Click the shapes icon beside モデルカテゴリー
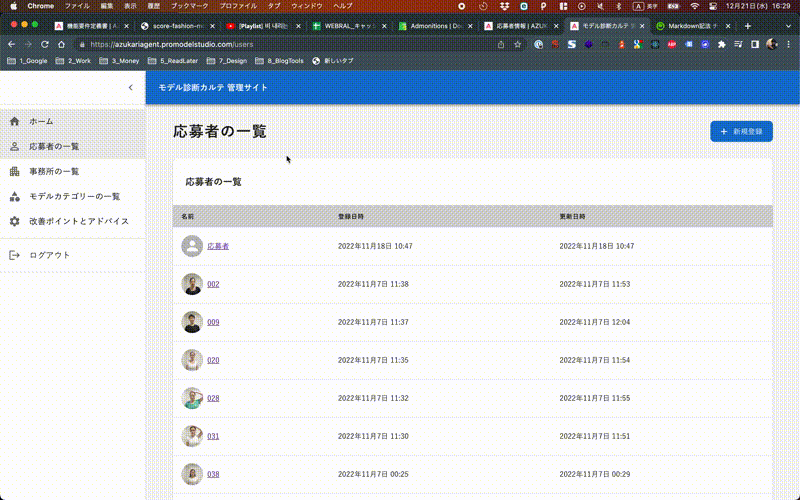Screen dimensions: 800x500 coord(14,196)
